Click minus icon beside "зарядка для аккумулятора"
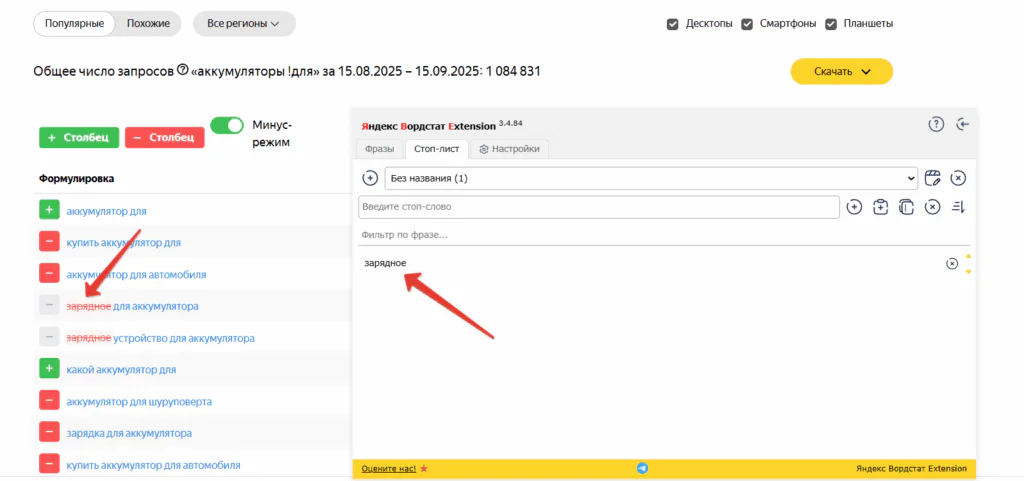The width and height of the screenshot is (1024, 481). click(49, 432)
